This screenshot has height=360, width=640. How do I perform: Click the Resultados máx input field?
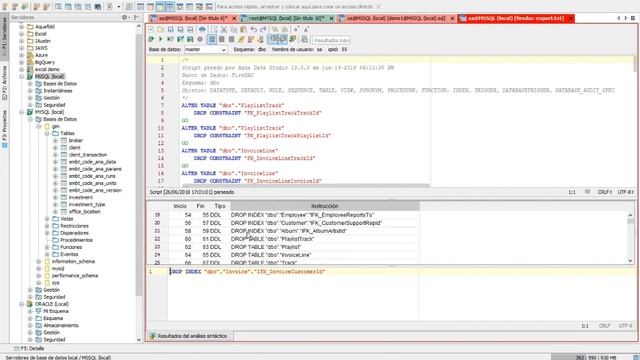331,40
